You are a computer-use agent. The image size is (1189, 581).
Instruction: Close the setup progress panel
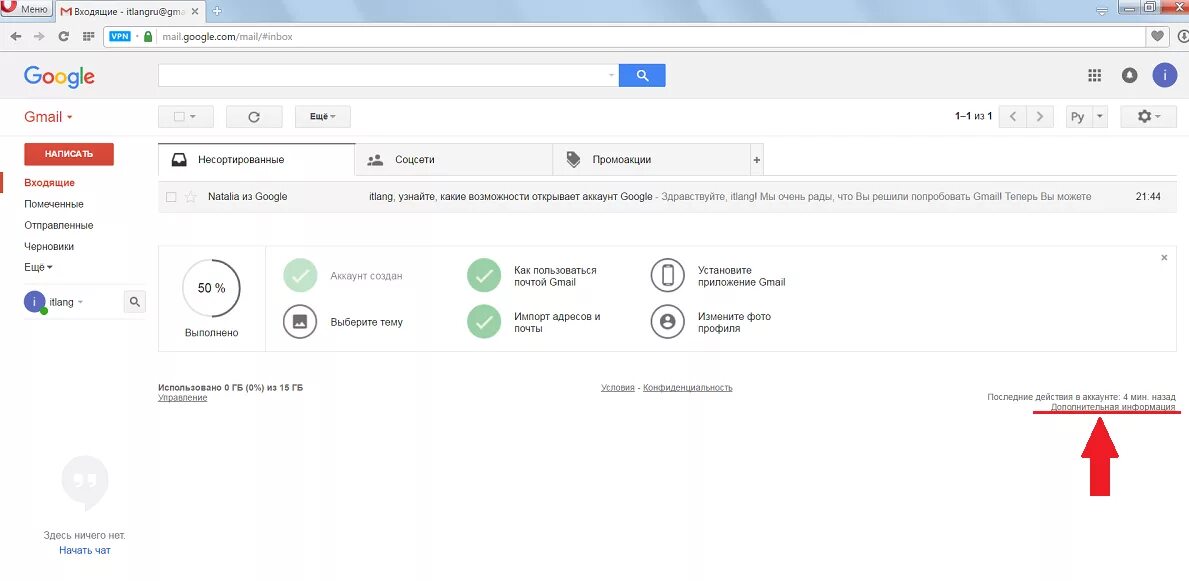(1164, 258)
